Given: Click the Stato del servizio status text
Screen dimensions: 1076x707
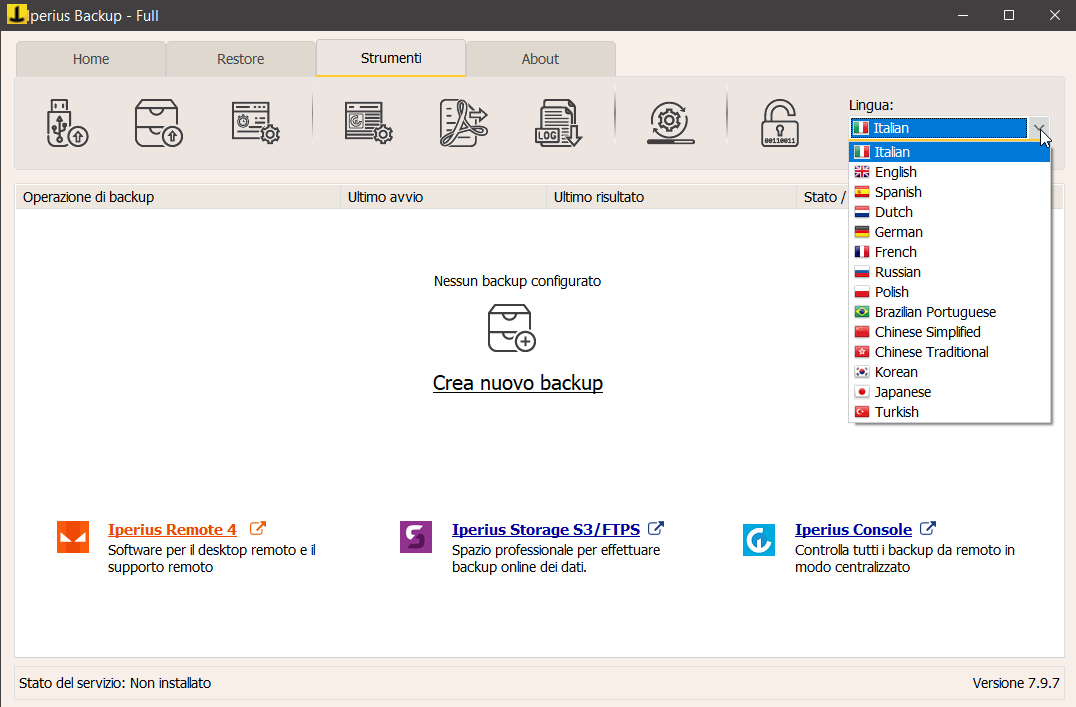Looking at the screenshot, I should click(115, 683).
